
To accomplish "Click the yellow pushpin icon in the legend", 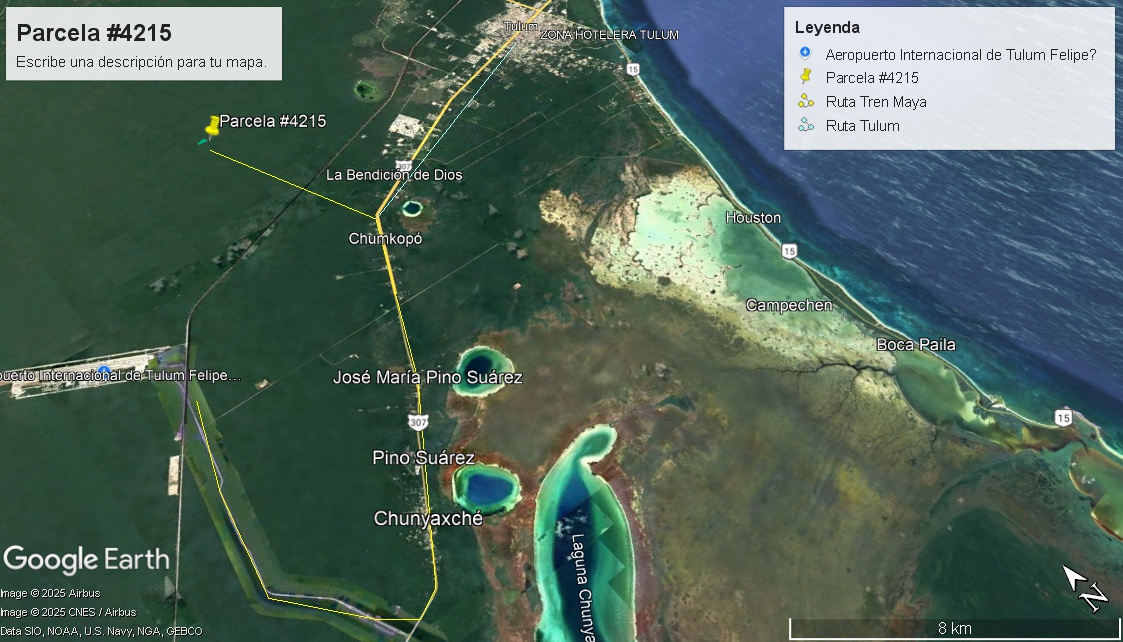I will click(805, 77).
